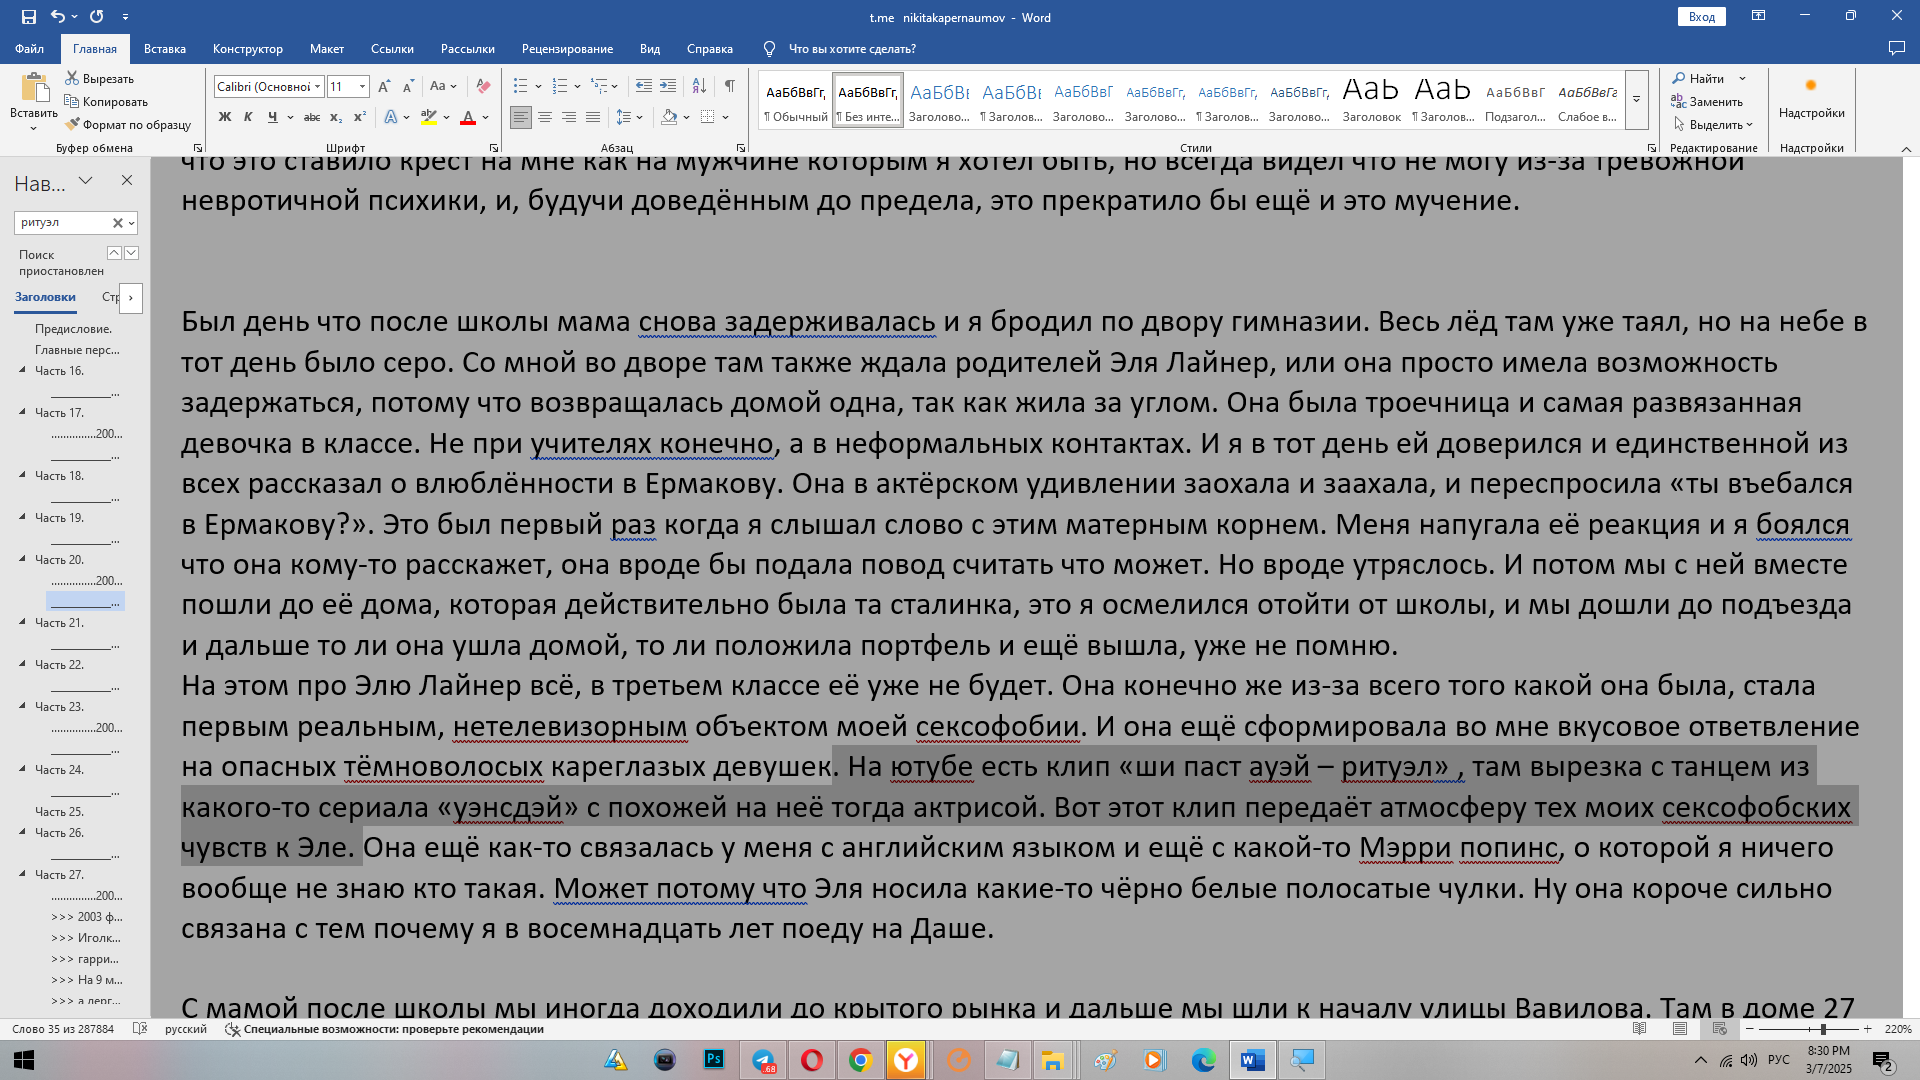Clear the navigation search field

[117, 223]
